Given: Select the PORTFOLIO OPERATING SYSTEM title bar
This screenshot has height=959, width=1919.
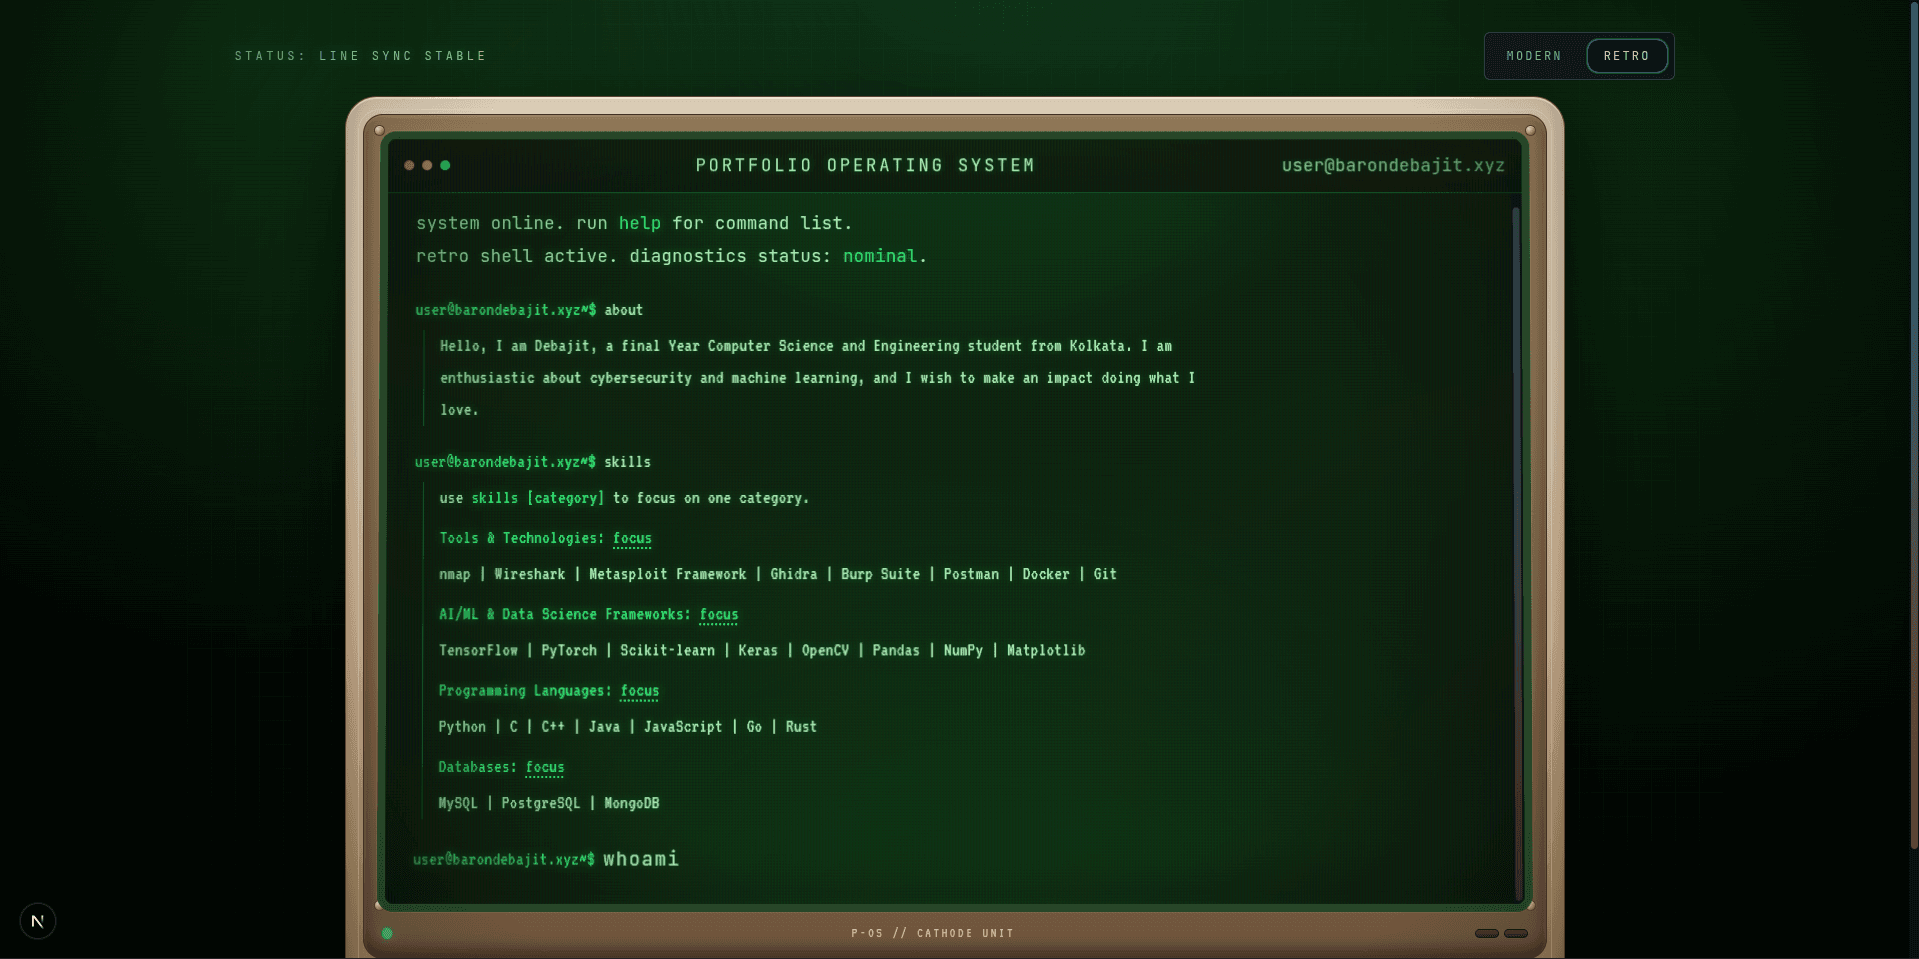Looking at the screenshot, I should 865,165.
